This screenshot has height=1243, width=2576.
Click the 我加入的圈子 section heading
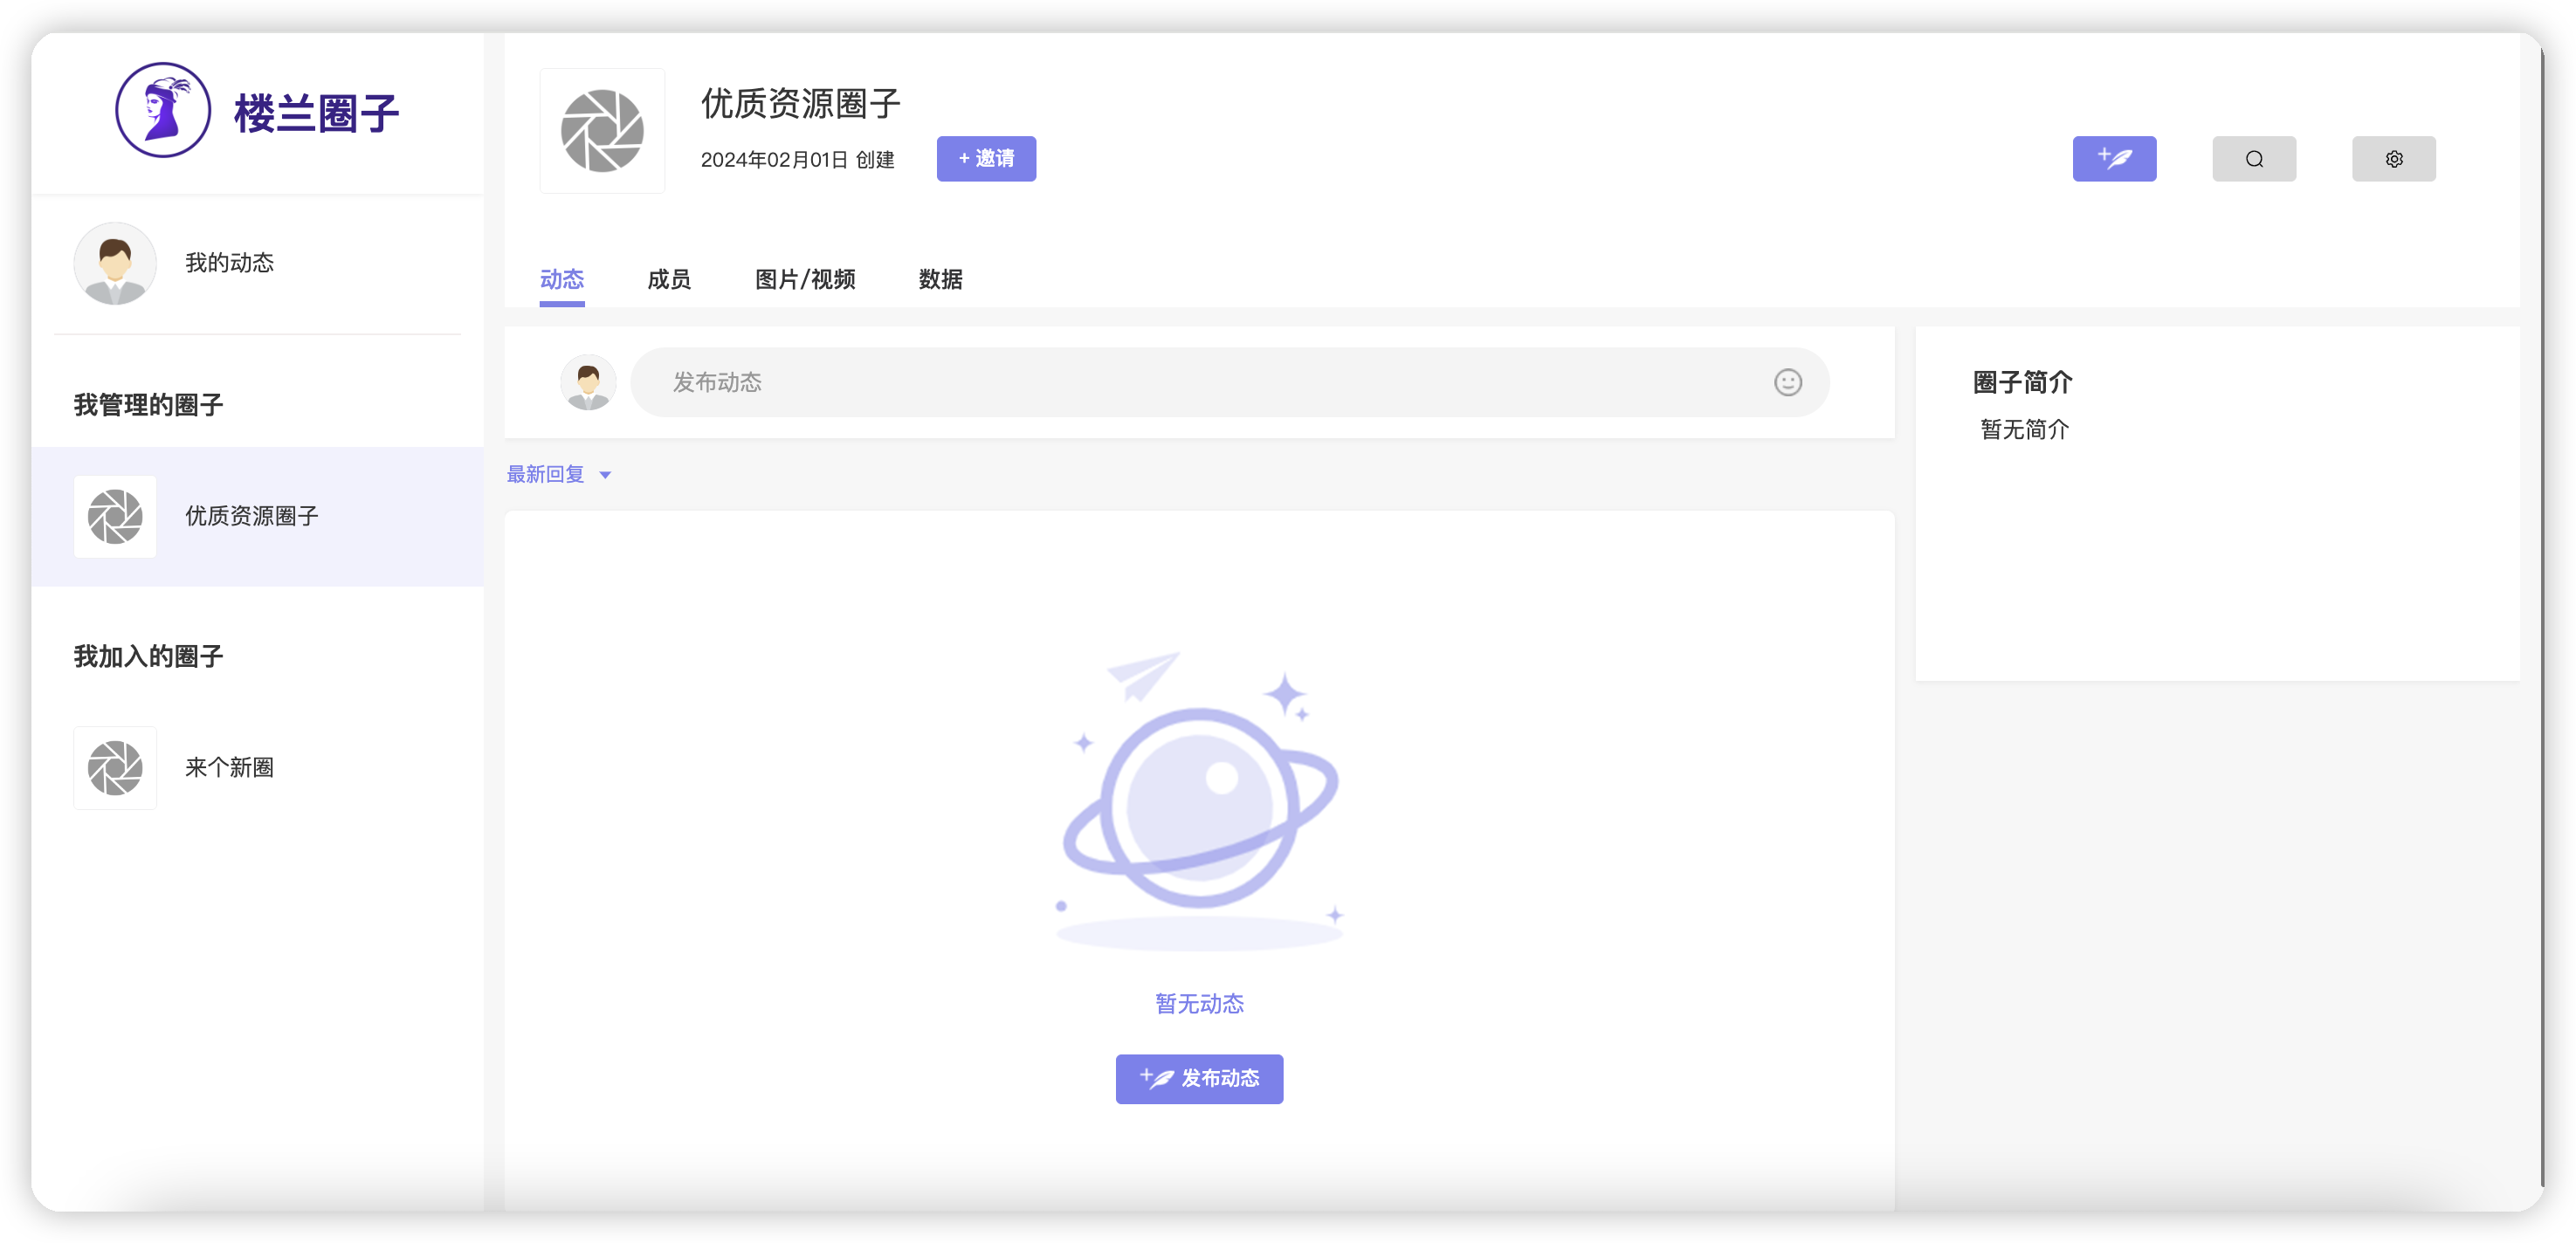148,656
